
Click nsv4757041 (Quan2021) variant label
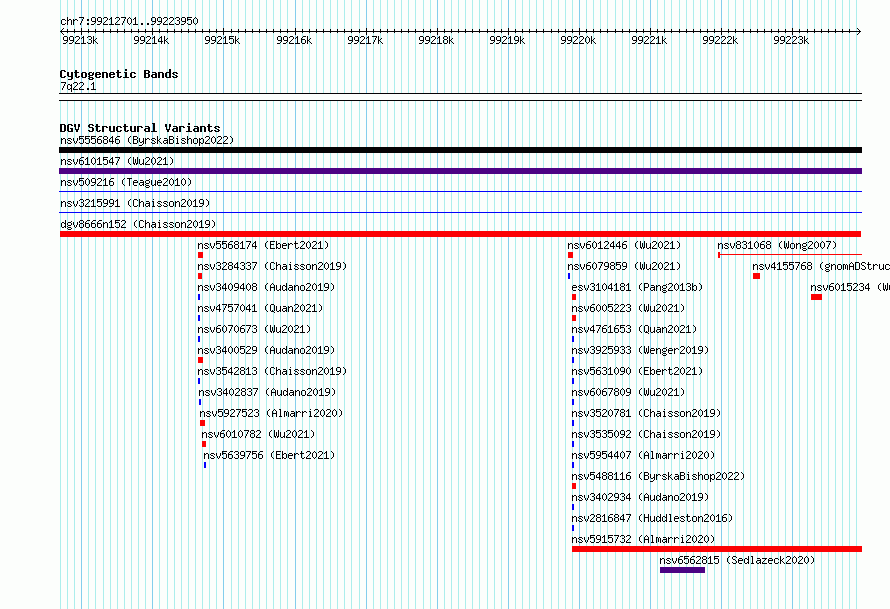point(260,308)
